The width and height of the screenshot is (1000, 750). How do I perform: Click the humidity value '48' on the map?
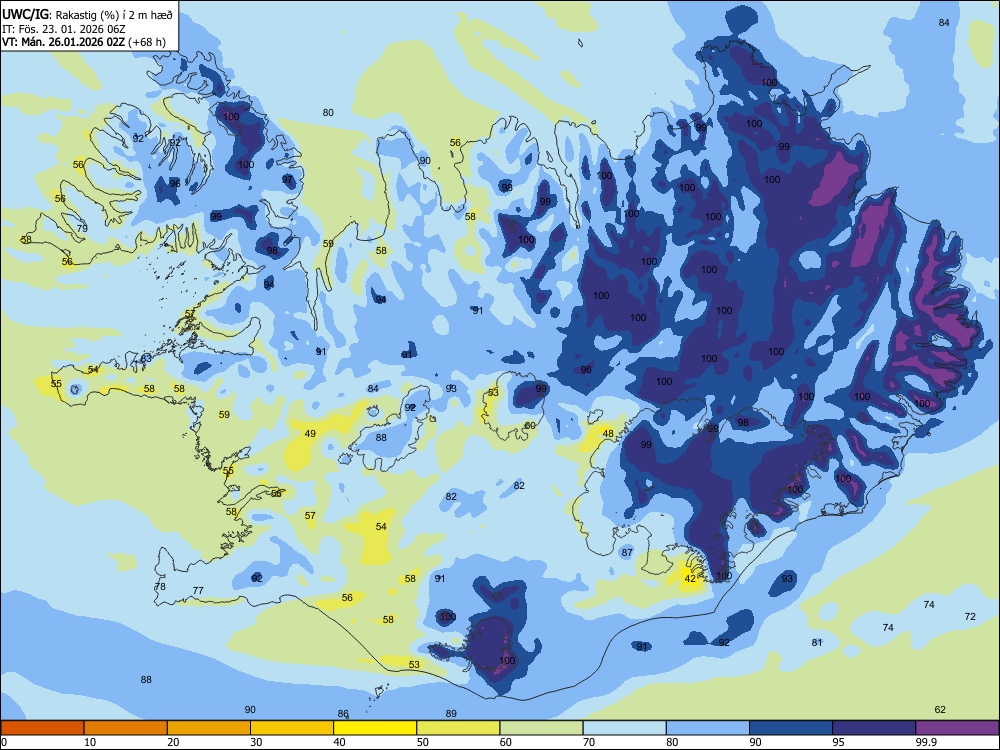(608, 434)
